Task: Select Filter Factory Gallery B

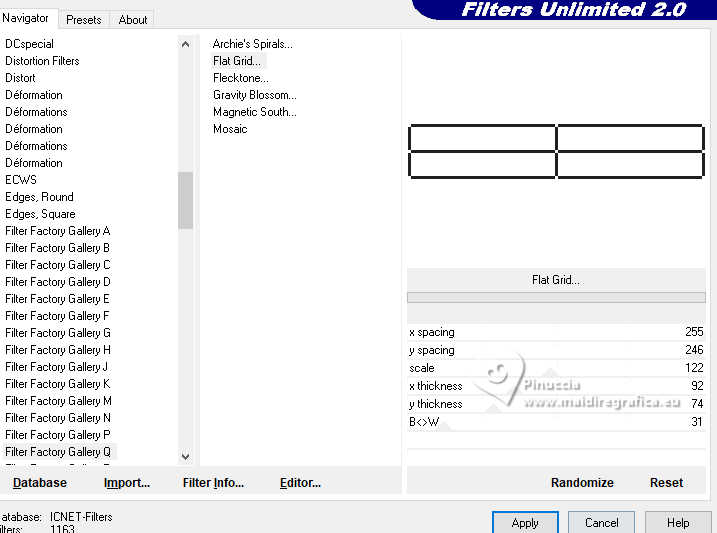Action: click(x=58, y=248)
